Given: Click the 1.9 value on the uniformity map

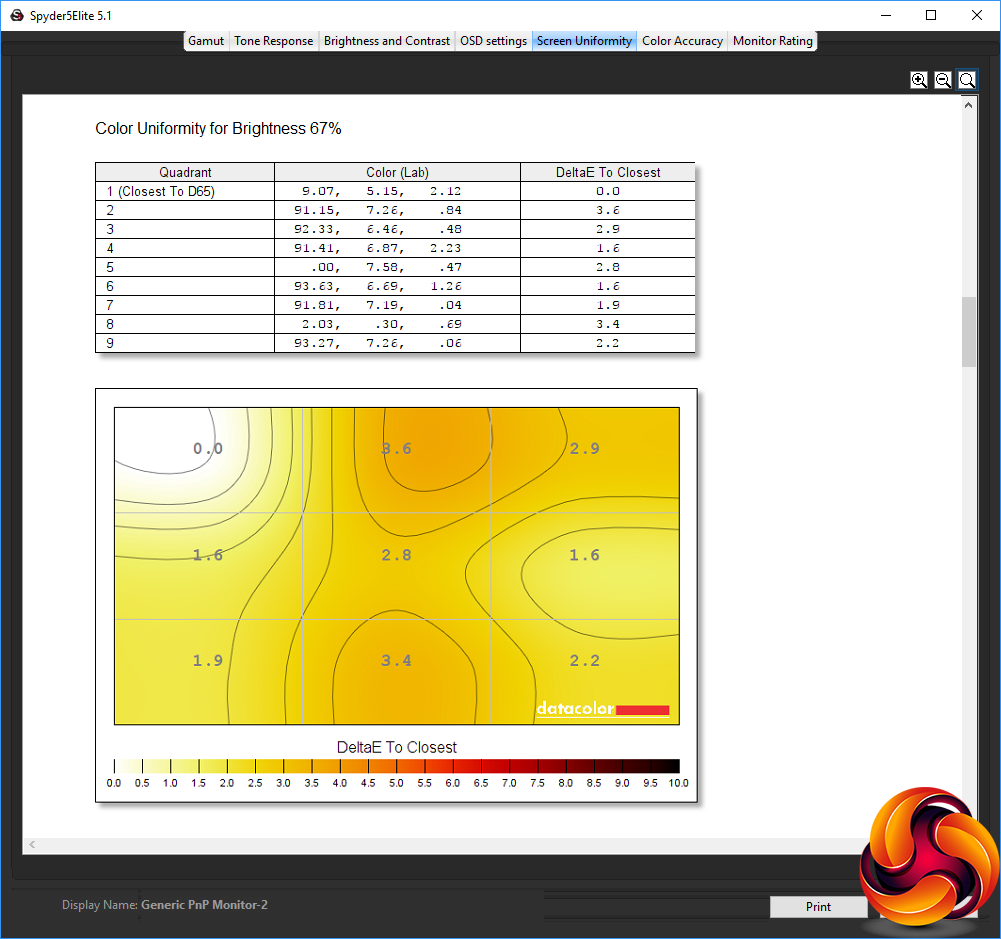Looking at the screenshot, I should pos(208,661).
